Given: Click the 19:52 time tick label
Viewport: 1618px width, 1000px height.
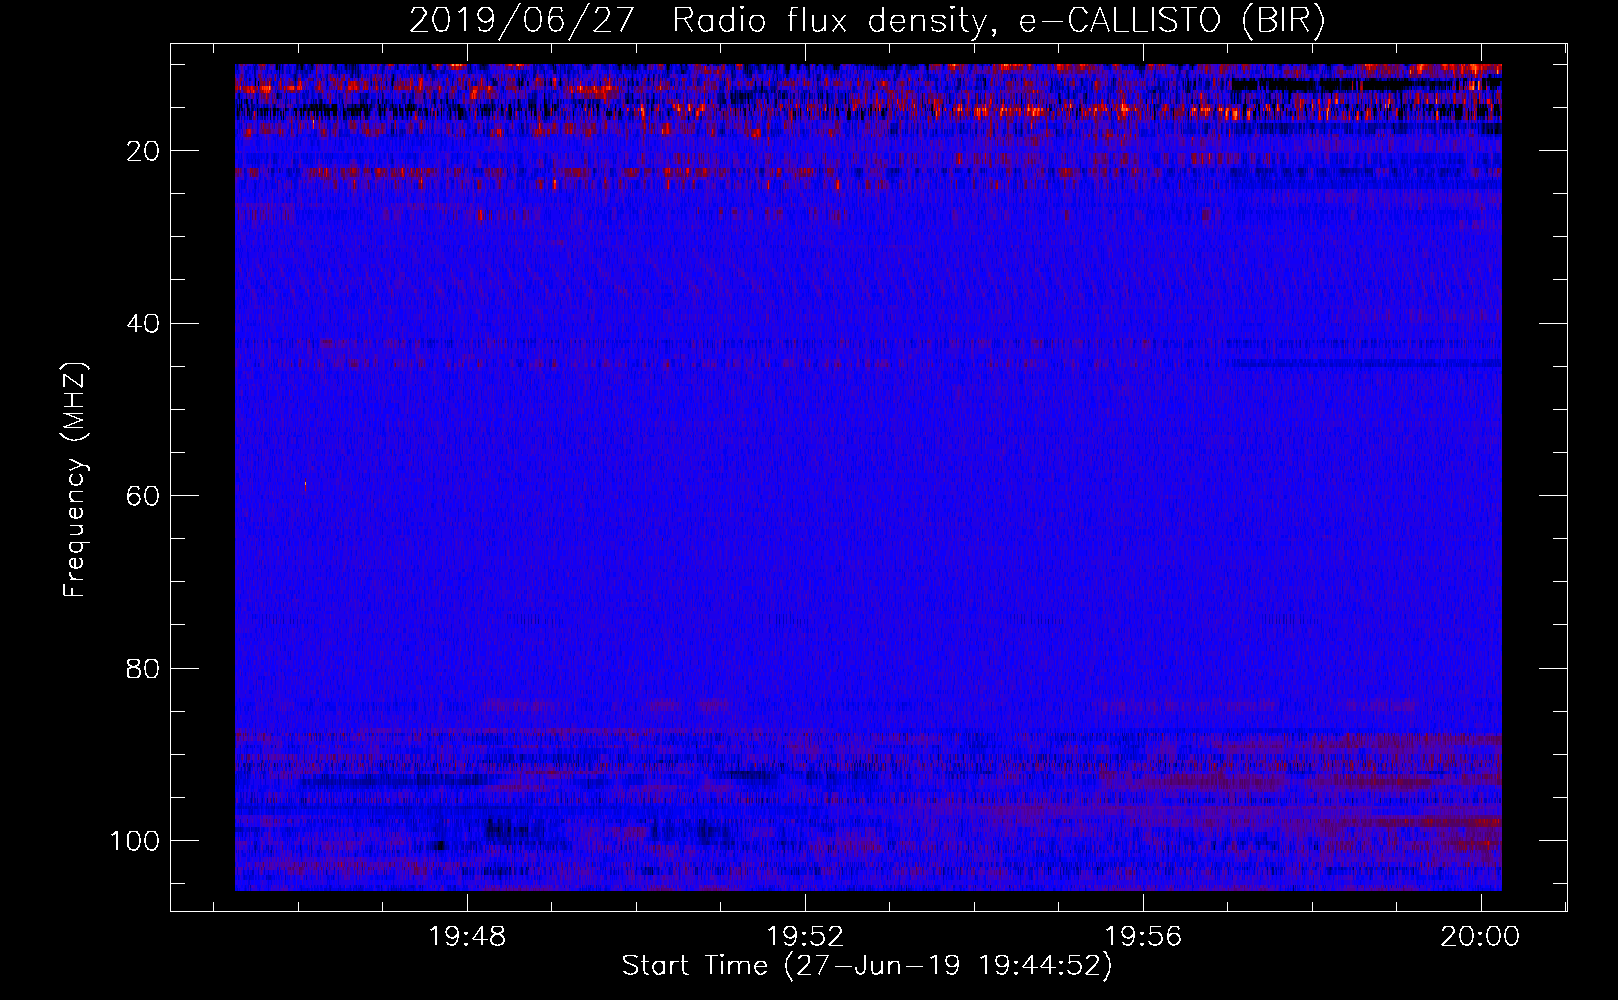Looking at the screenshot, I should pyautogui.click(x=805, y=937).
